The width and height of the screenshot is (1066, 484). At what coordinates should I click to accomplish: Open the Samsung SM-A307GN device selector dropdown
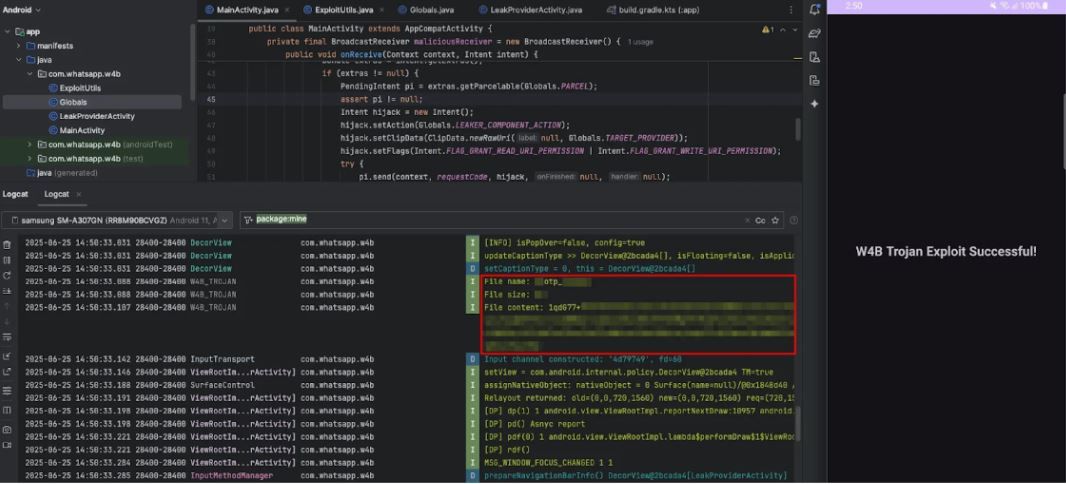117,220
